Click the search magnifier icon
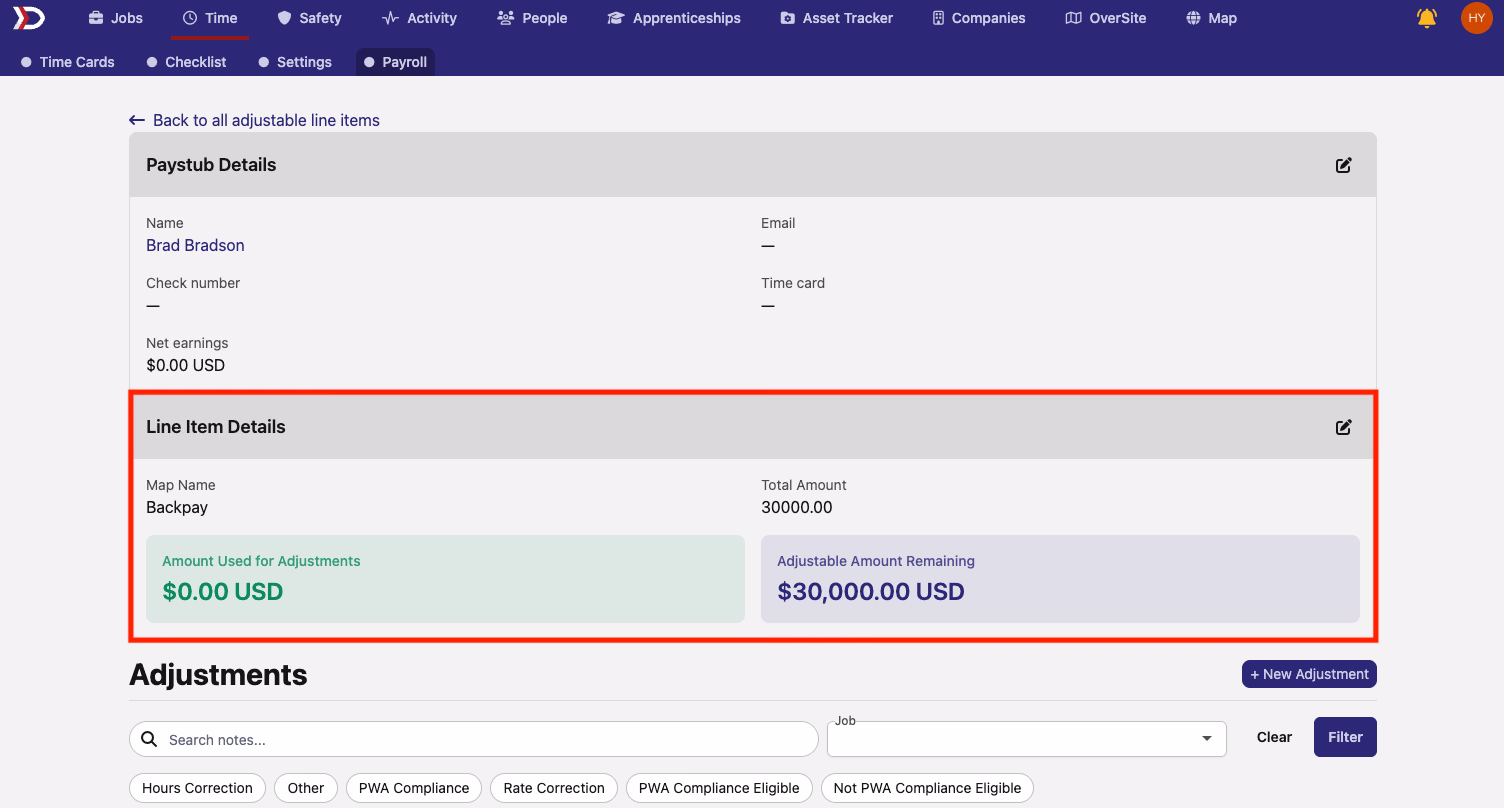This screenshot has height=808, width=1504. pyautogui.click(x=149, y=739)
